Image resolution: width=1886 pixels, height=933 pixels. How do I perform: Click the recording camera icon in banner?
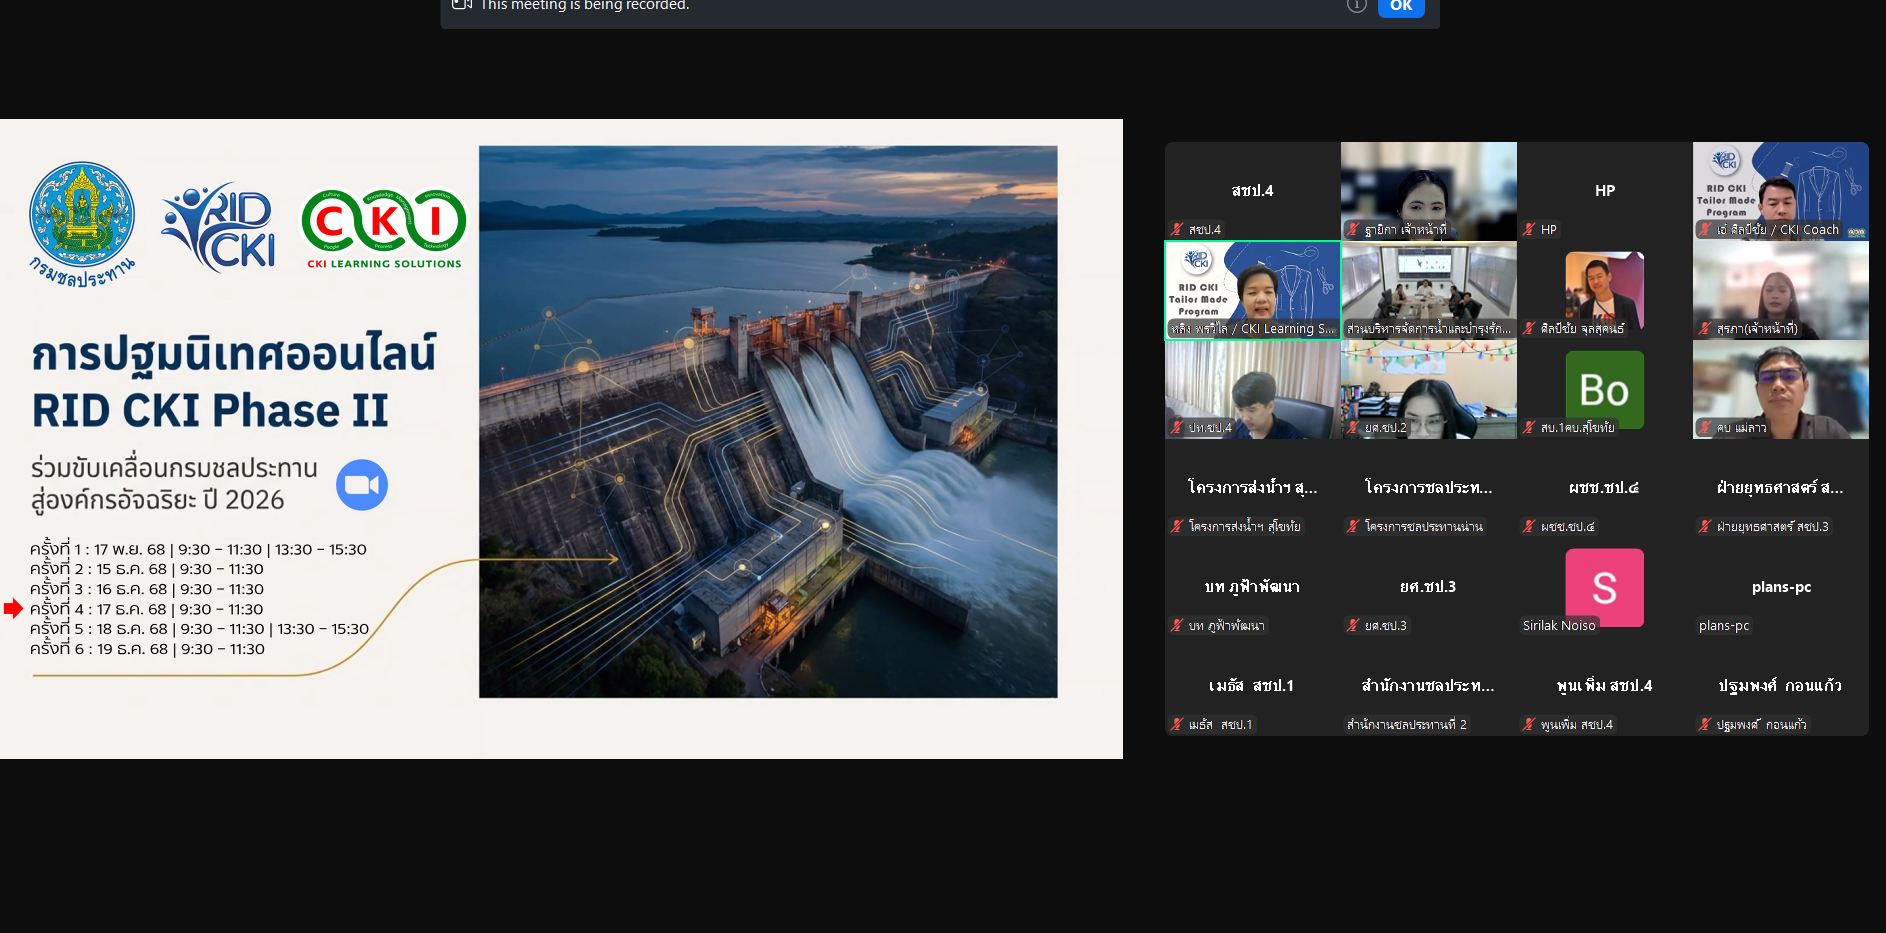click(x=461, y=5)
